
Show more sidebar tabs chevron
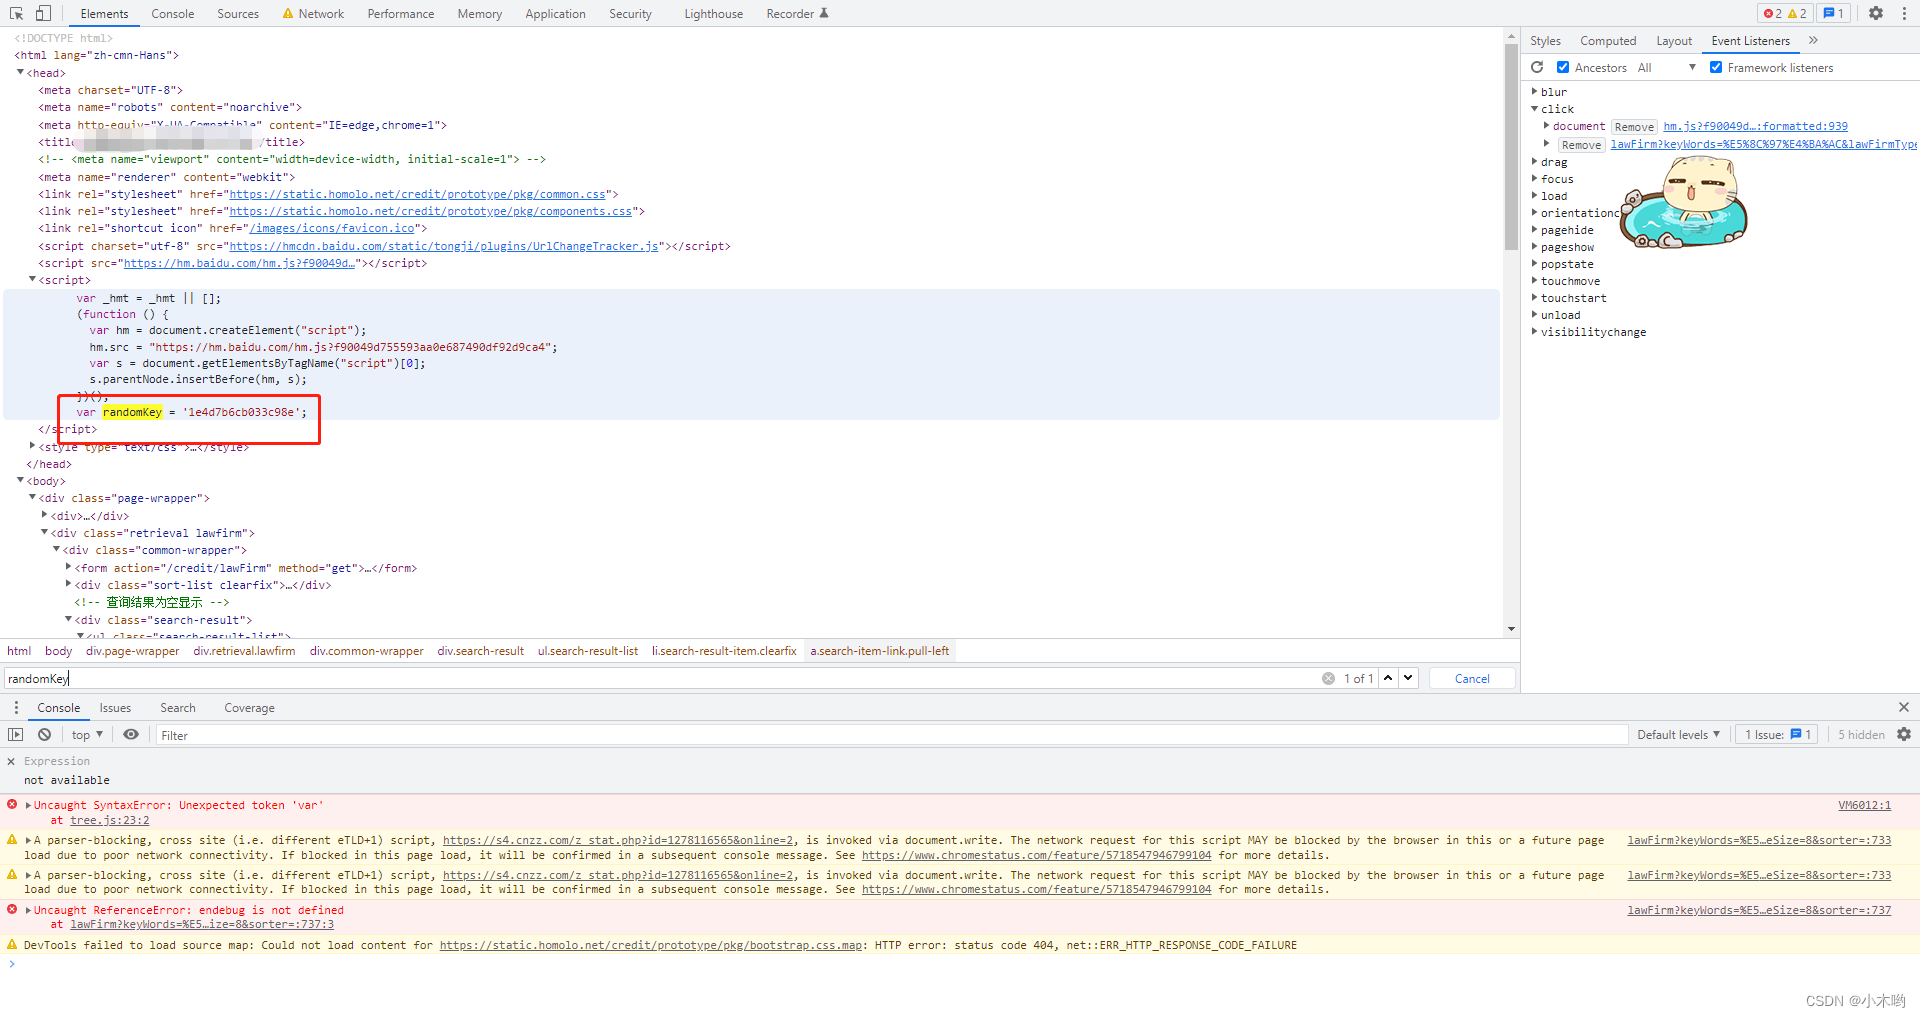point(1813,41)
